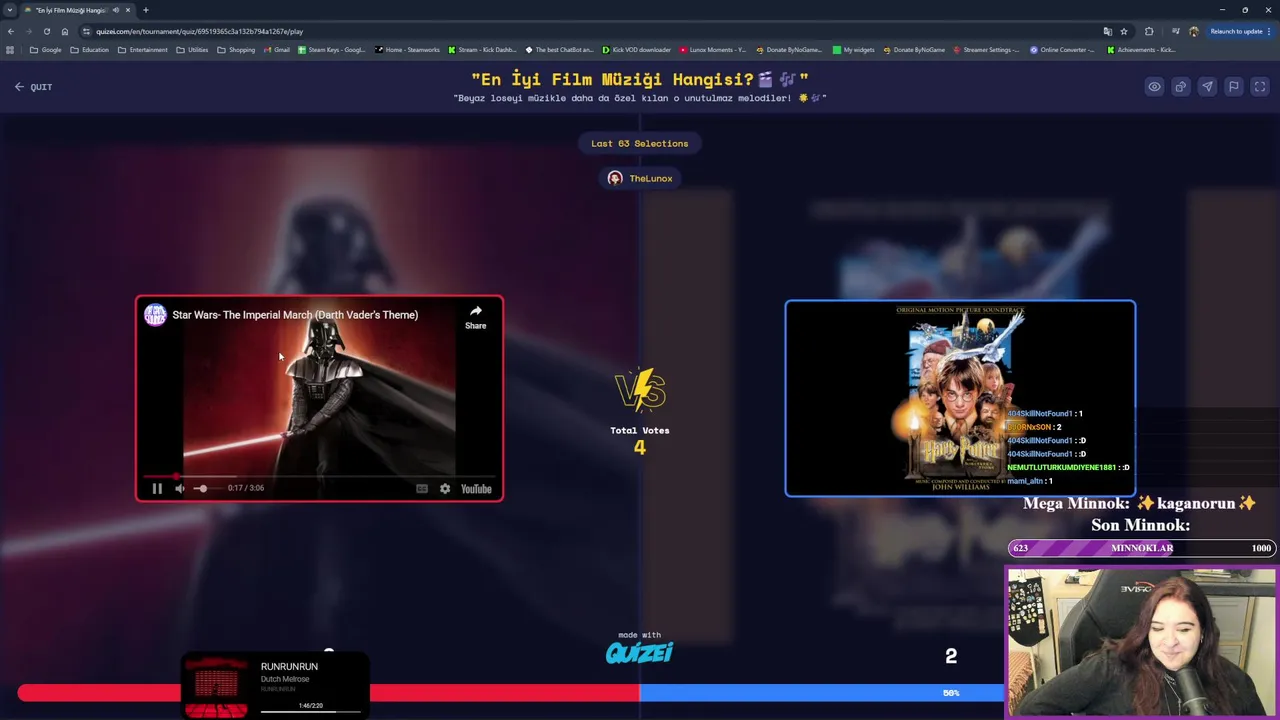
Task: Open Star Wars Imperial March video title
Action: coord(295,315)
